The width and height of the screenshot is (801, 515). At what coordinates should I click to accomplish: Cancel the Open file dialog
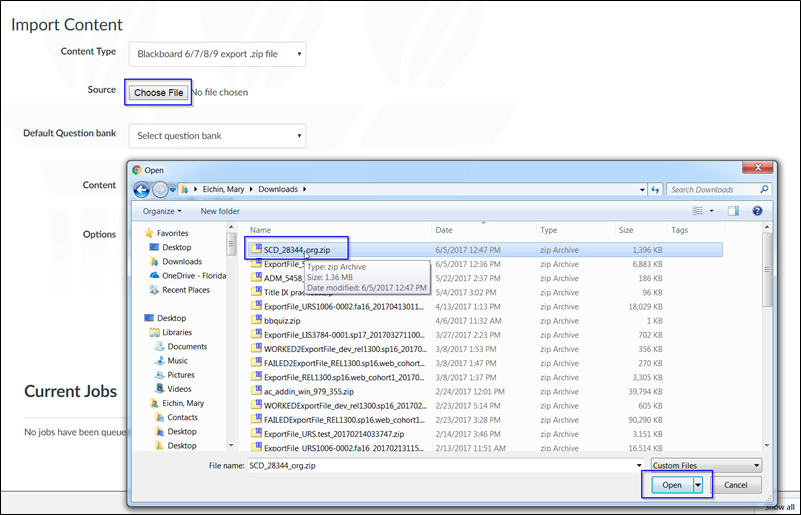pos(735,485)
